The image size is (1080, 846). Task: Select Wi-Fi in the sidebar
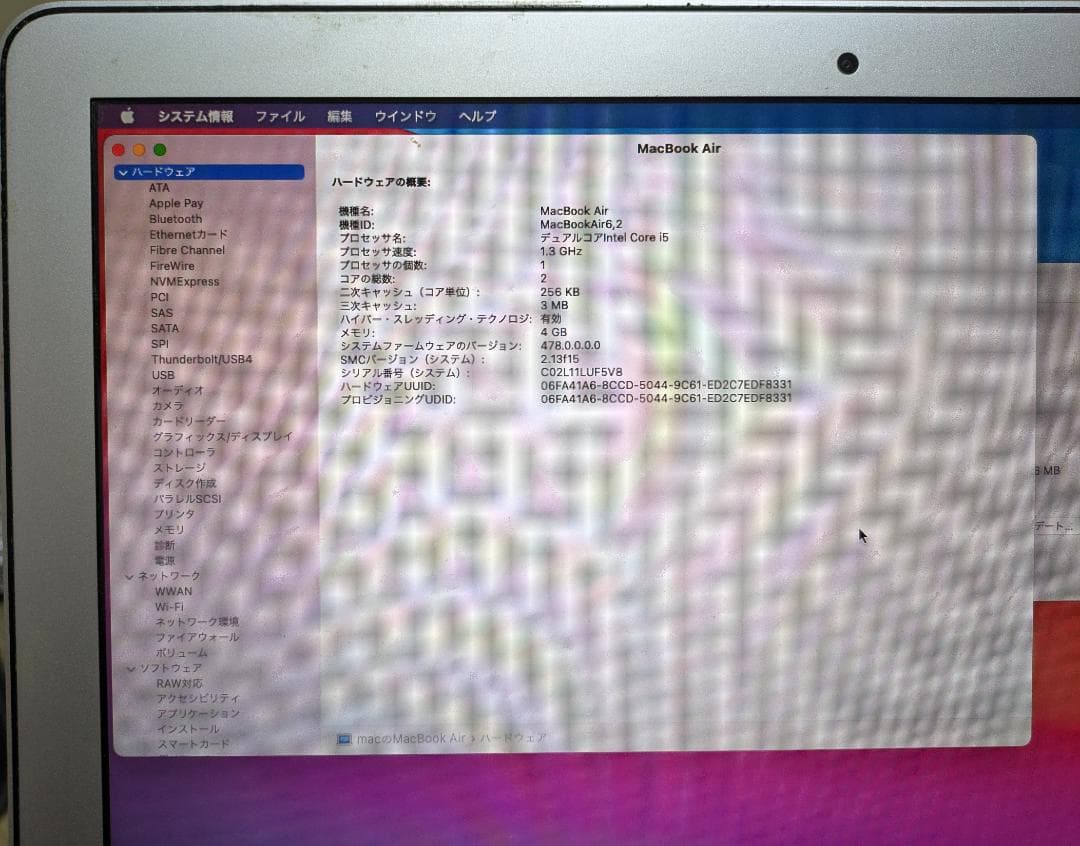[169, 607]
